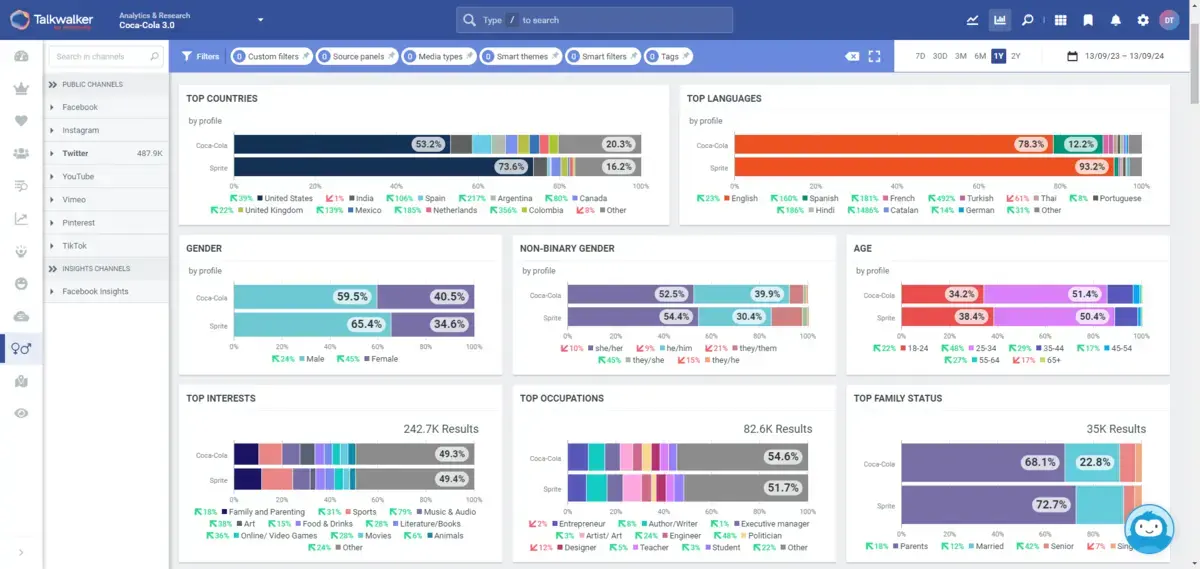Click the Search in channels field
Viewport: 1200px width, 569px height.
(x=100, y=57)
